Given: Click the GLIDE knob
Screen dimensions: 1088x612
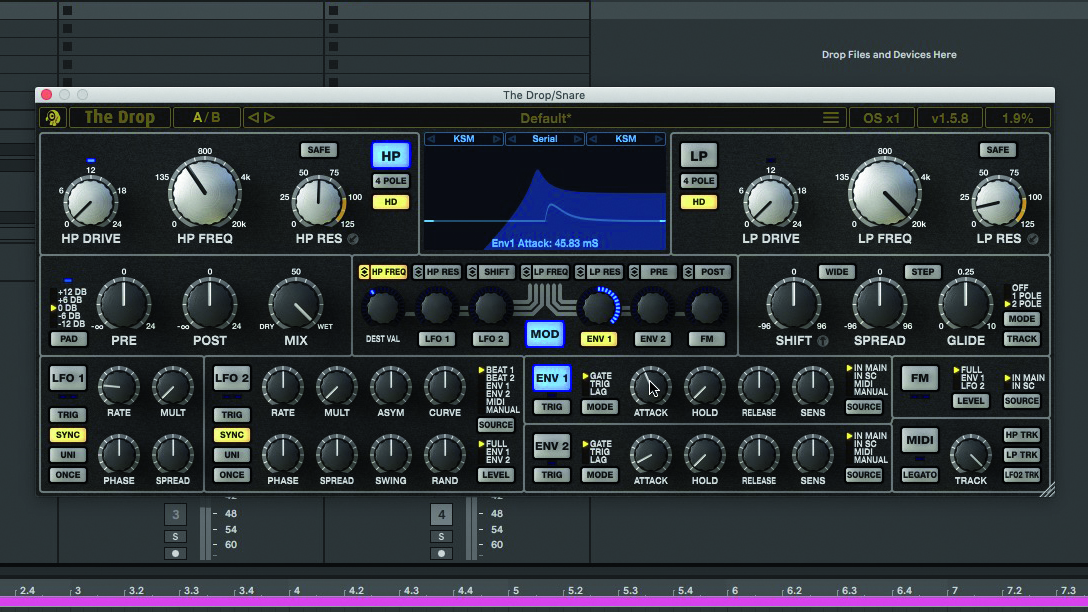Looking at the screenshot, I should click(965, 305).
